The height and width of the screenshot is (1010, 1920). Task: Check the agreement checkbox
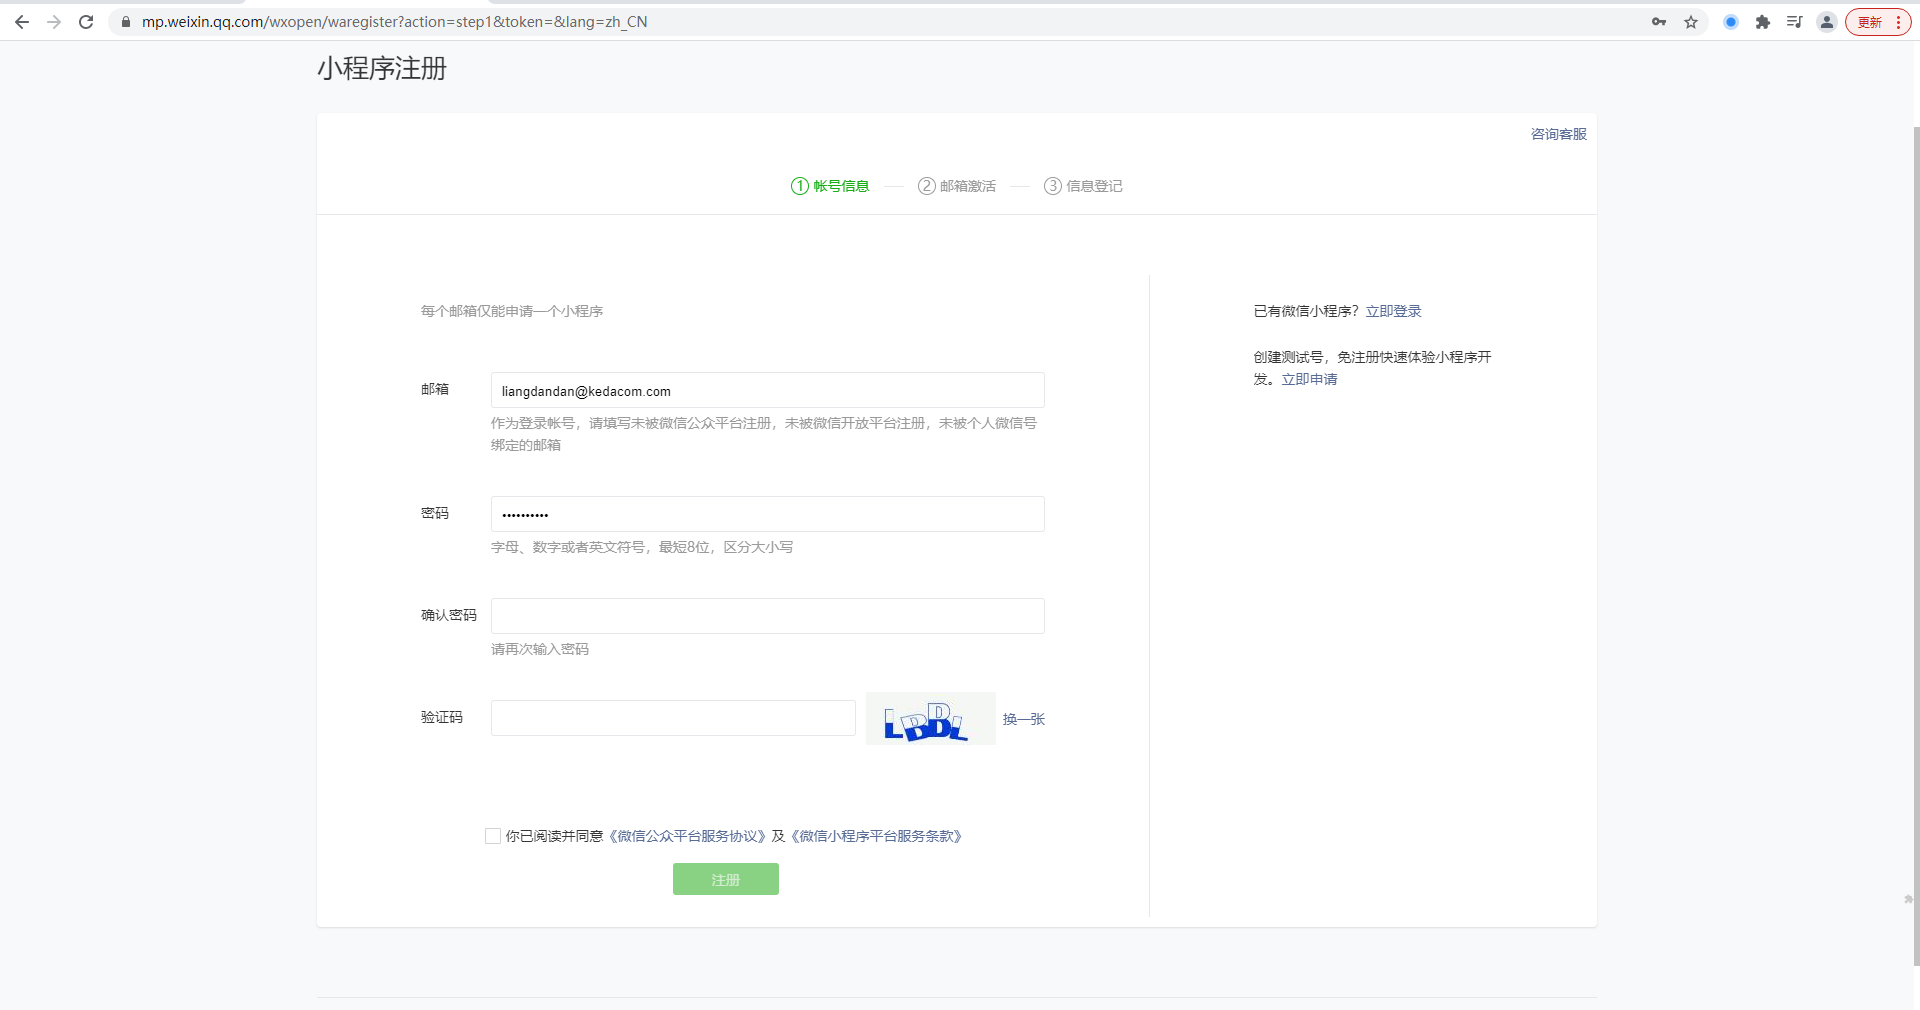[493, 836]
